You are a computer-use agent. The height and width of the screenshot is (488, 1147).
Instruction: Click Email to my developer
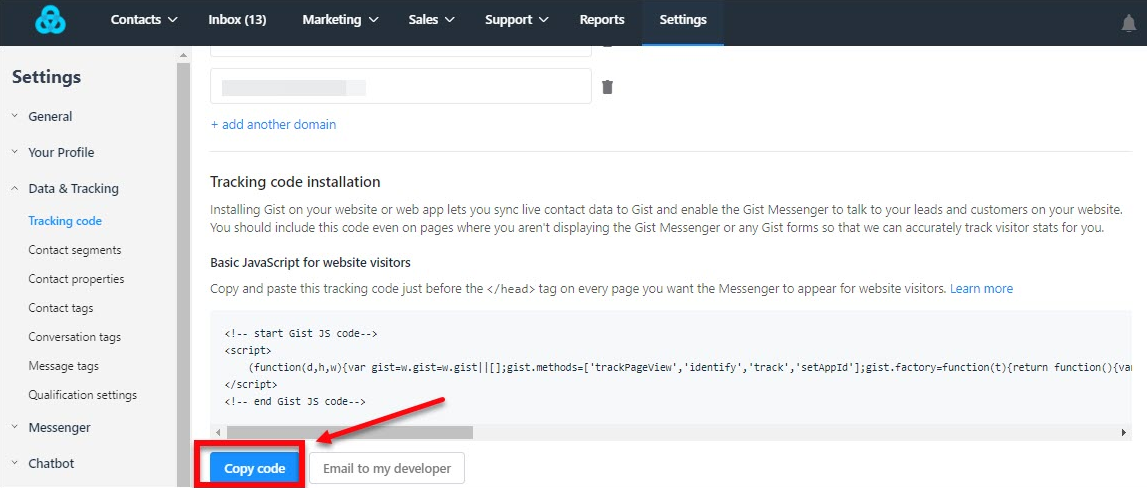pyautogui.click(x=386, y=468)
